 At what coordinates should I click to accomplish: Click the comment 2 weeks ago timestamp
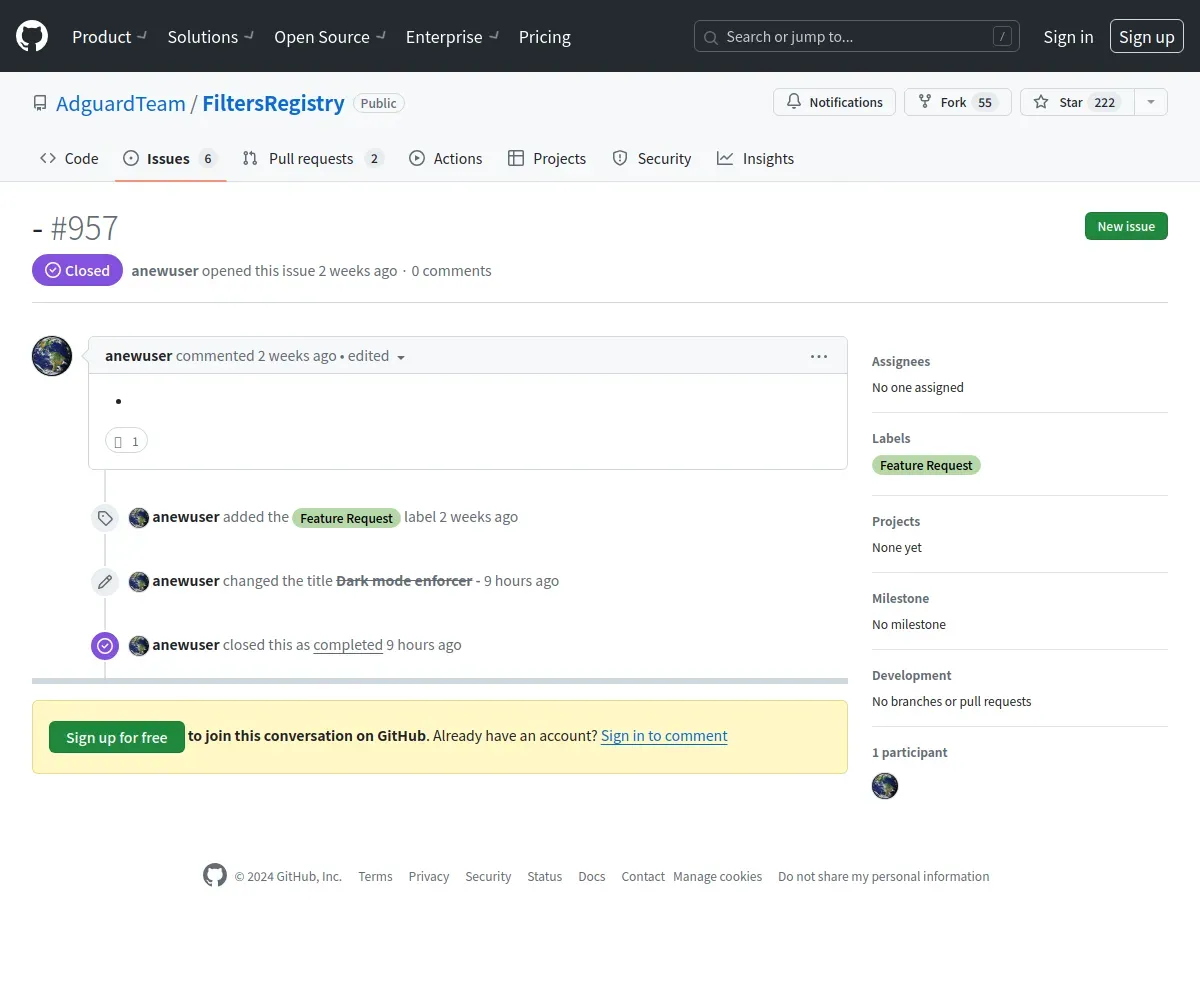click(x=297, y=355)
